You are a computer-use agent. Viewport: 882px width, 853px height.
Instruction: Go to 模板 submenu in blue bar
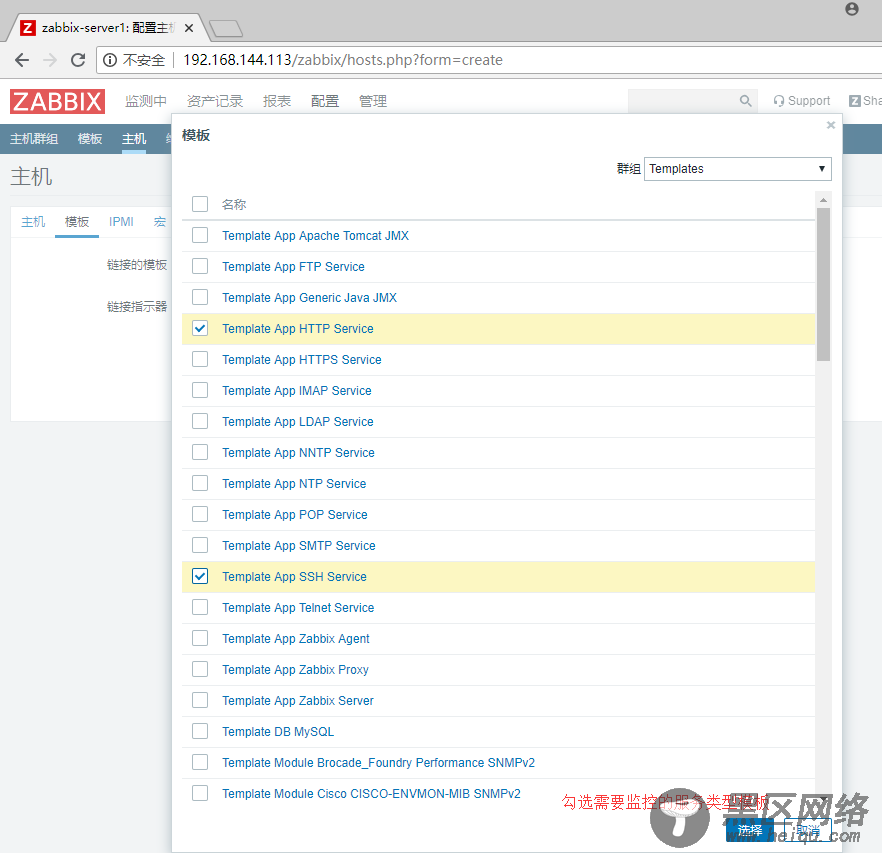(90, 139)
